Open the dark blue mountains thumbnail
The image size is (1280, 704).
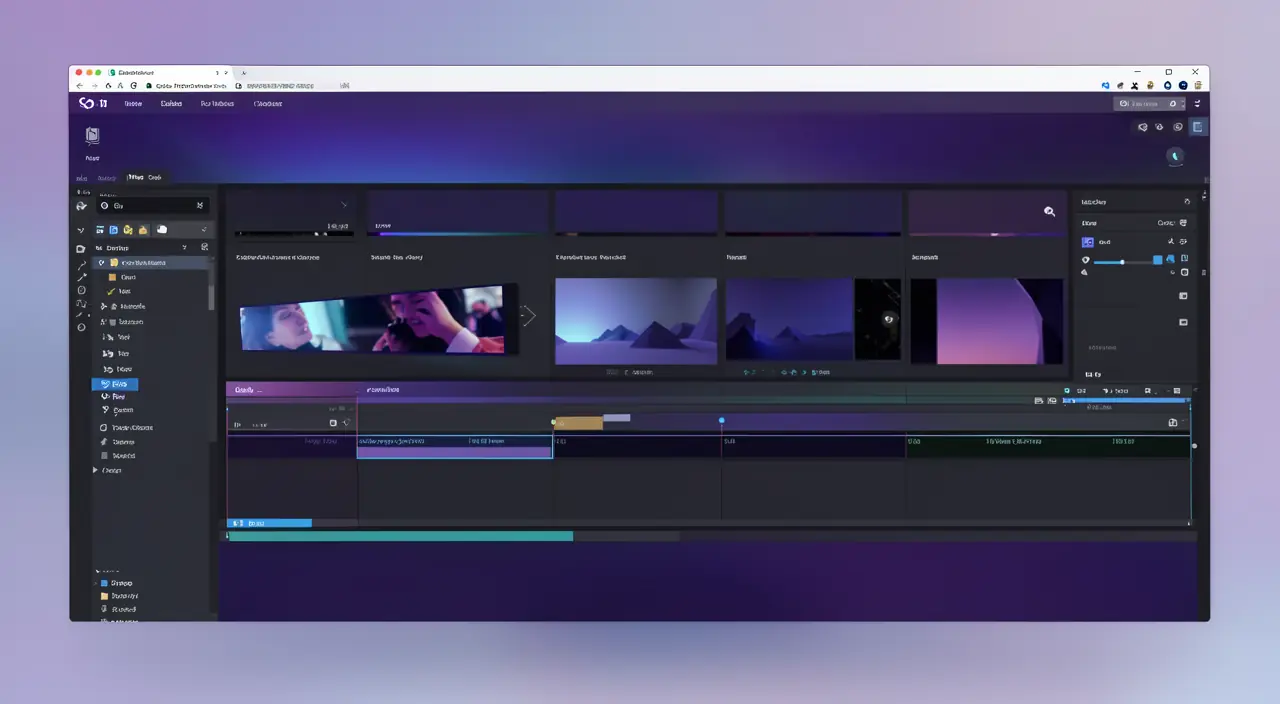coord(789,320)
